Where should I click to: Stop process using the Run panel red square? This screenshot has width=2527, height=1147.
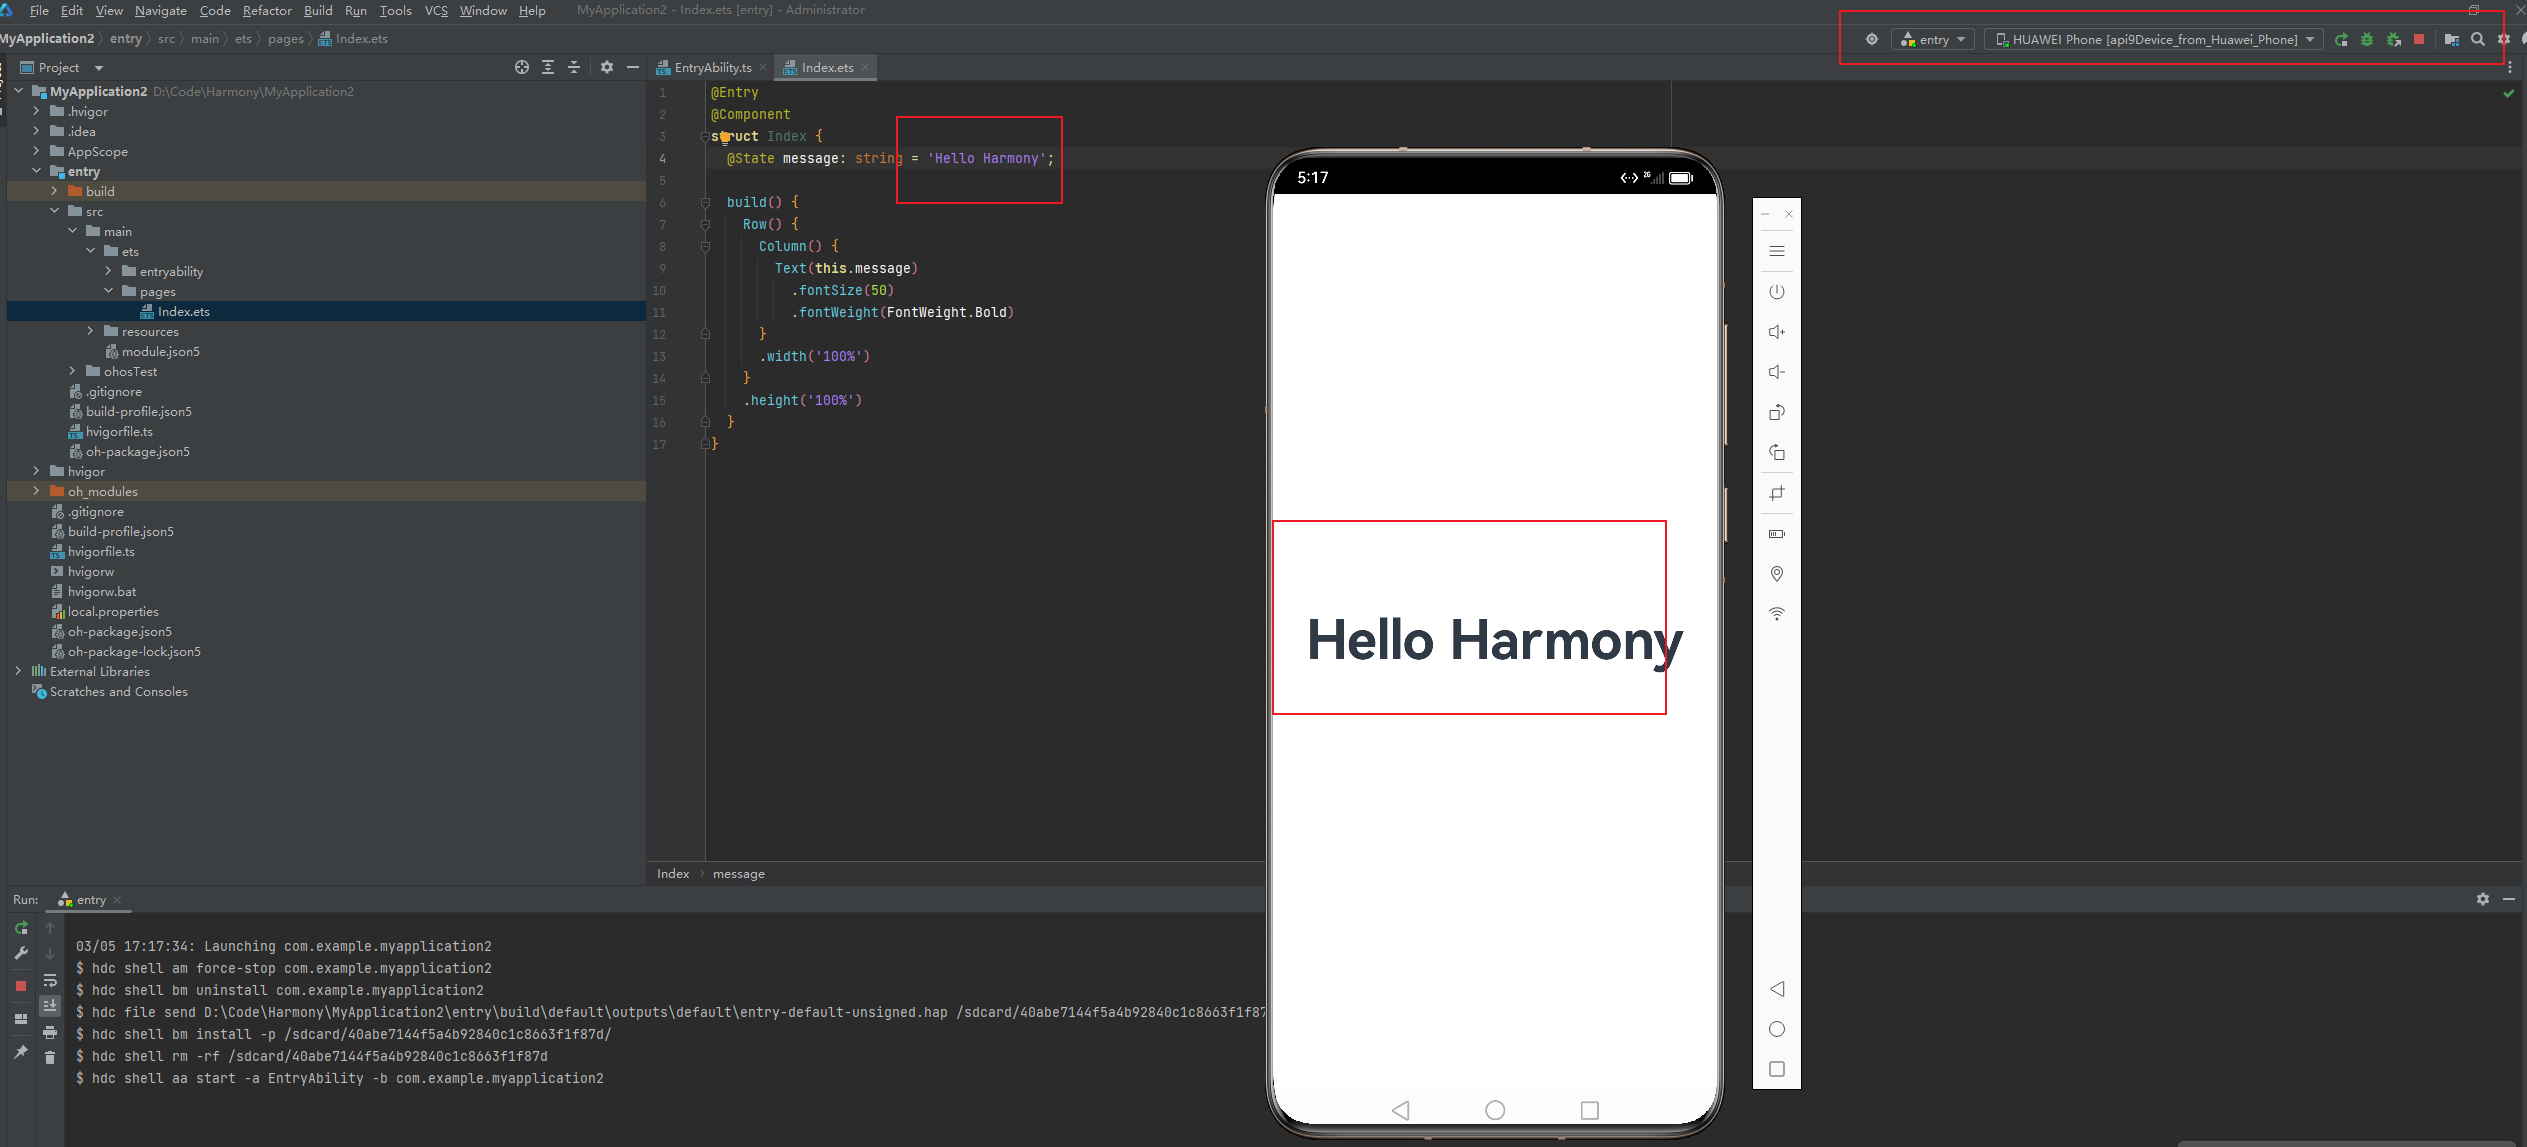(x=21, y=986)
